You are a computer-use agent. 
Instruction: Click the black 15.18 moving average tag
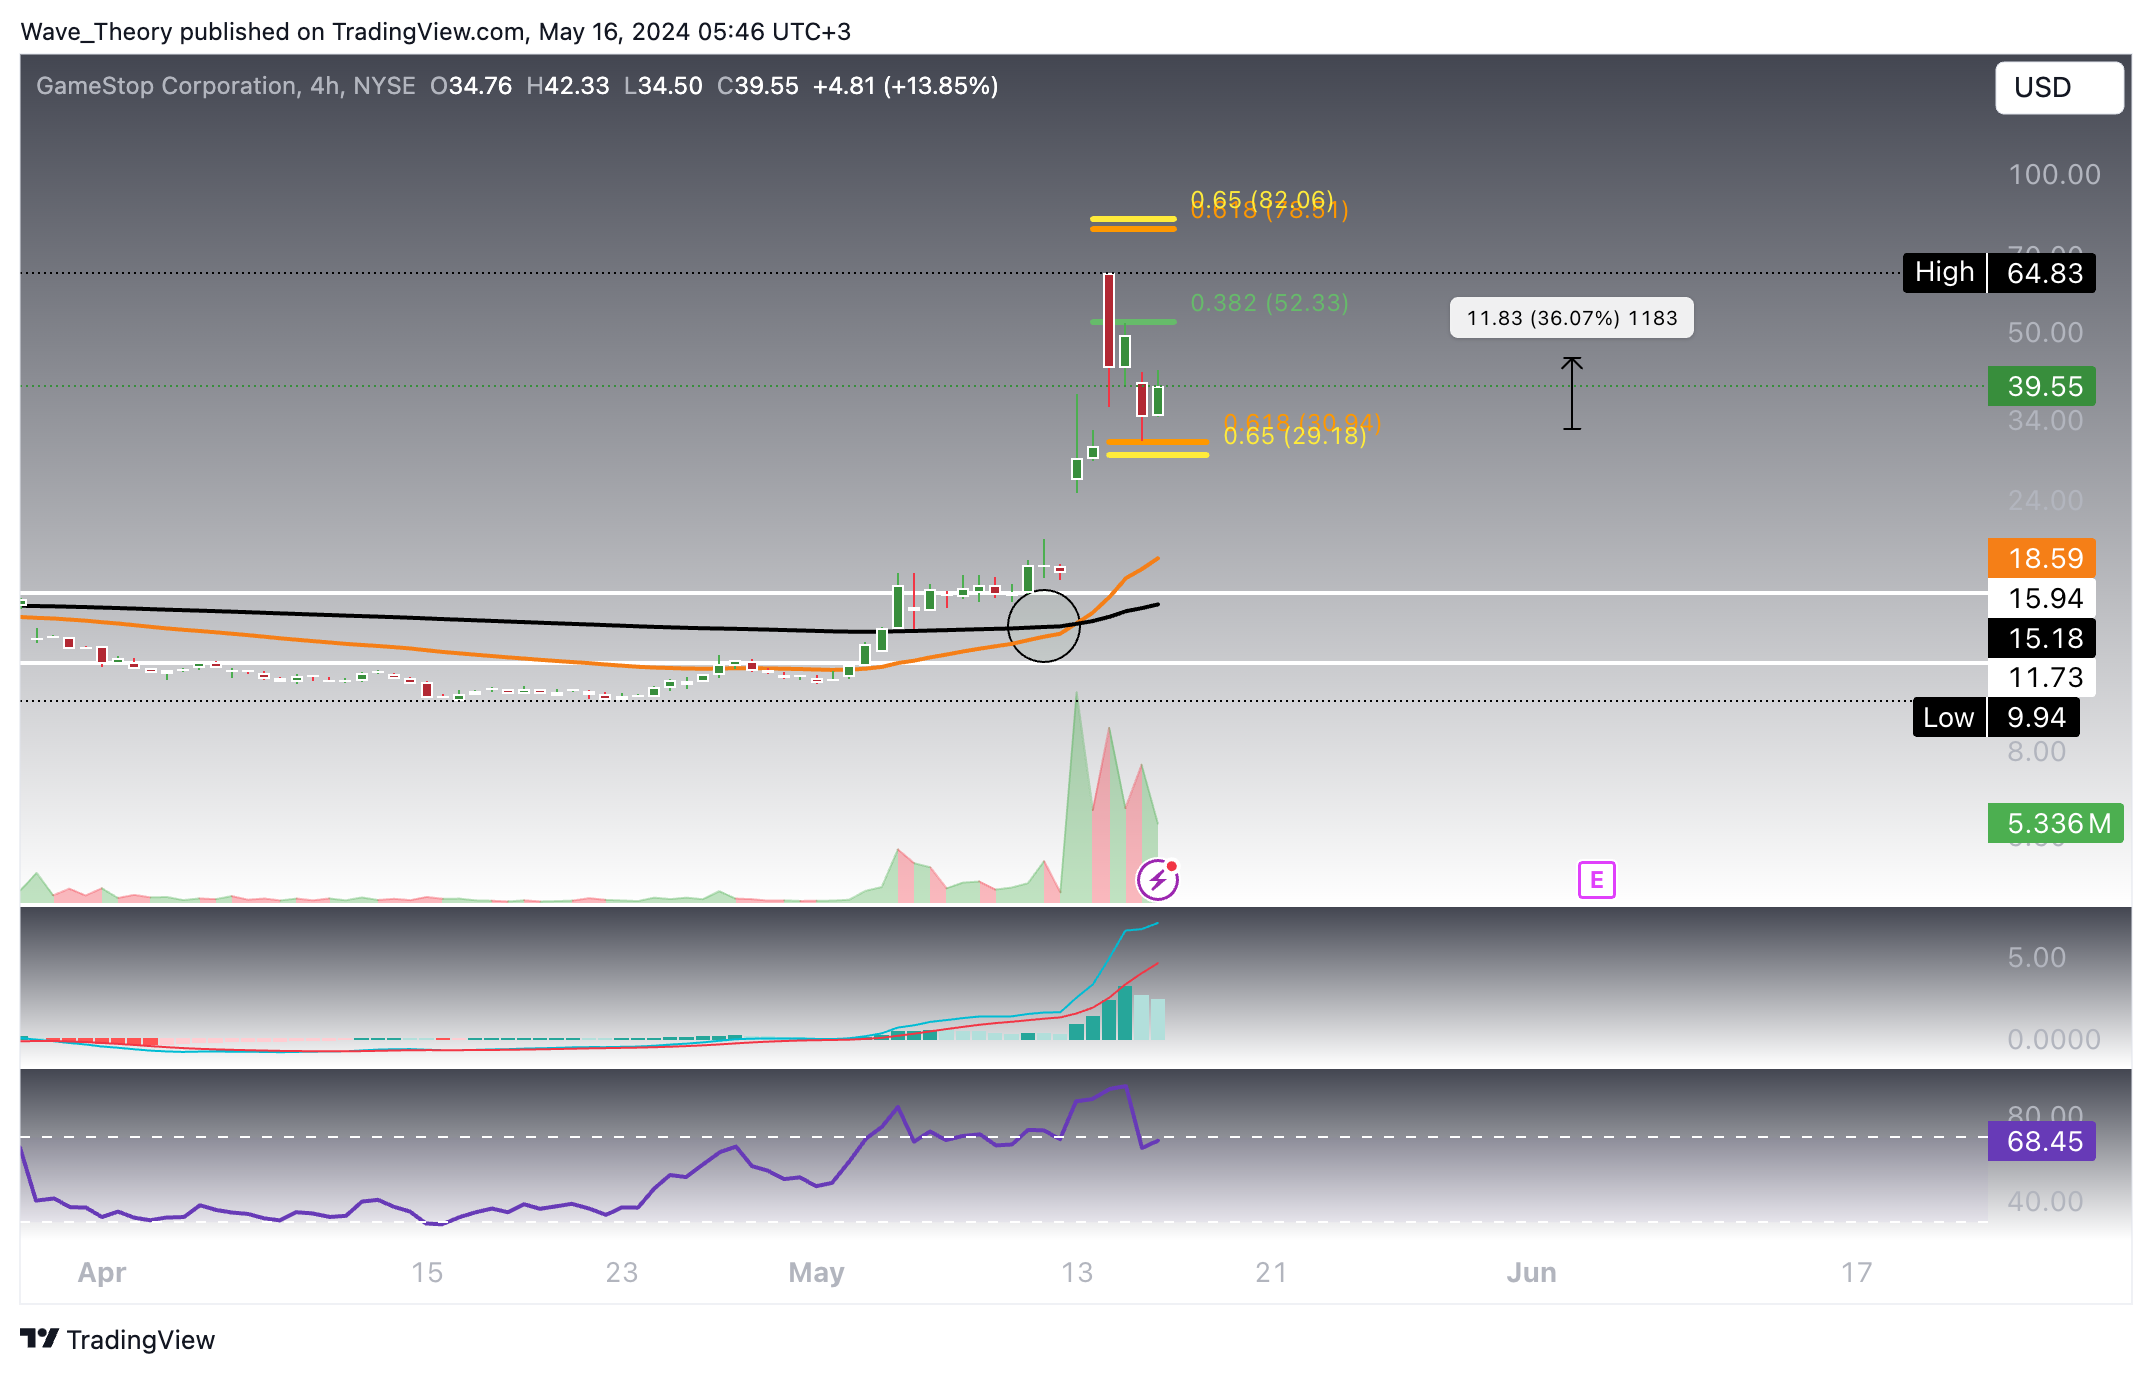click(2041, 638)
